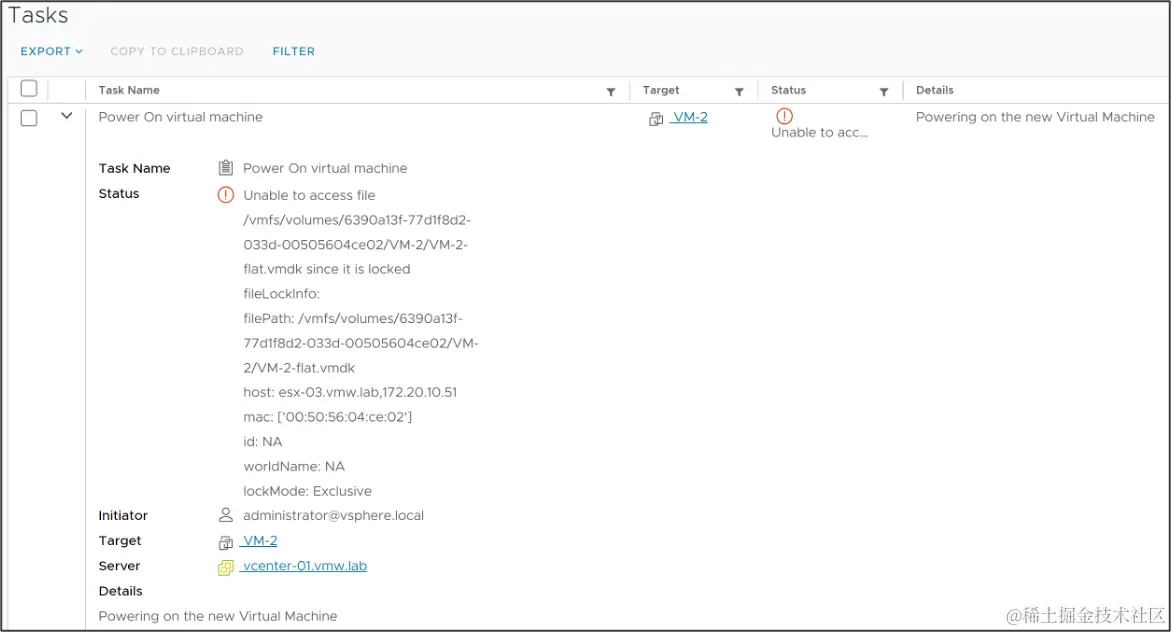Click the Details column header
The width and height of the screenshot is (1172, 632).
tap(935, 90)
